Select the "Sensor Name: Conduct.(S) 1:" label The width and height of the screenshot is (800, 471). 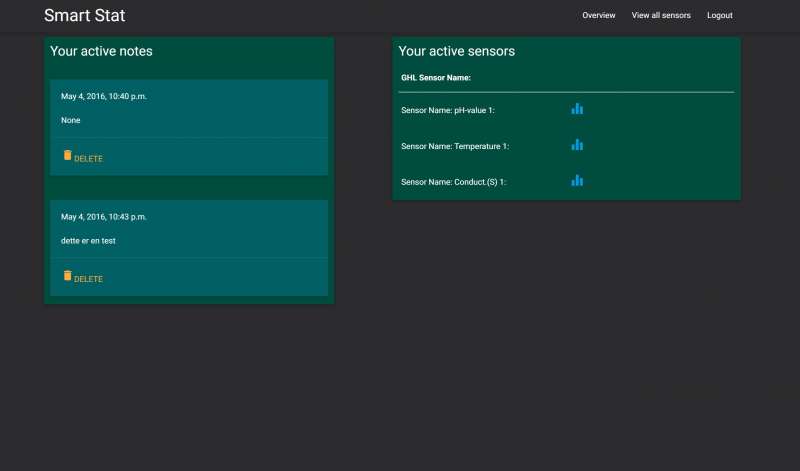[x=454, y=183]
